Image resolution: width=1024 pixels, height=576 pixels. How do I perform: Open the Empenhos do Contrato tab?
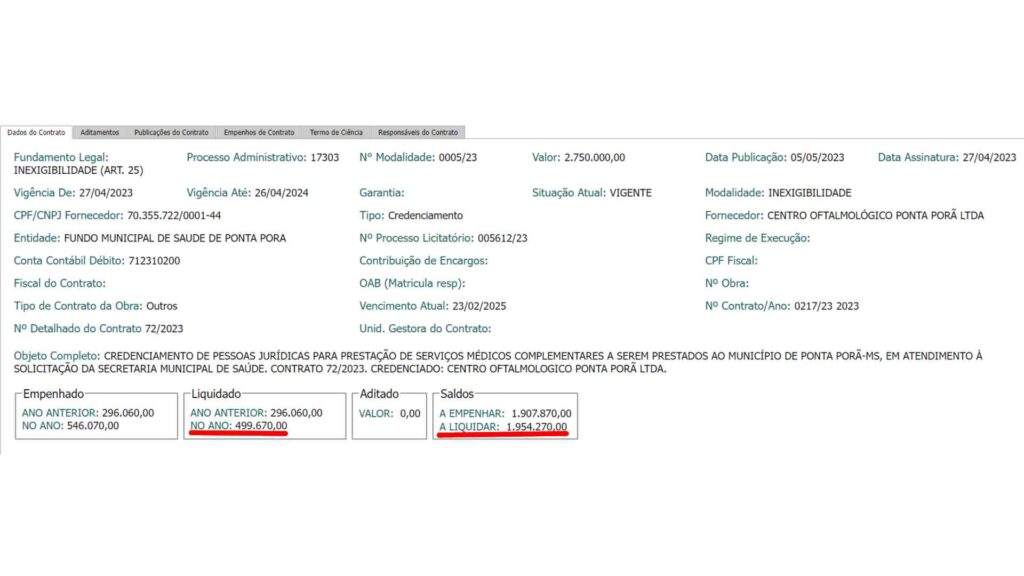(x=259, y=132)
